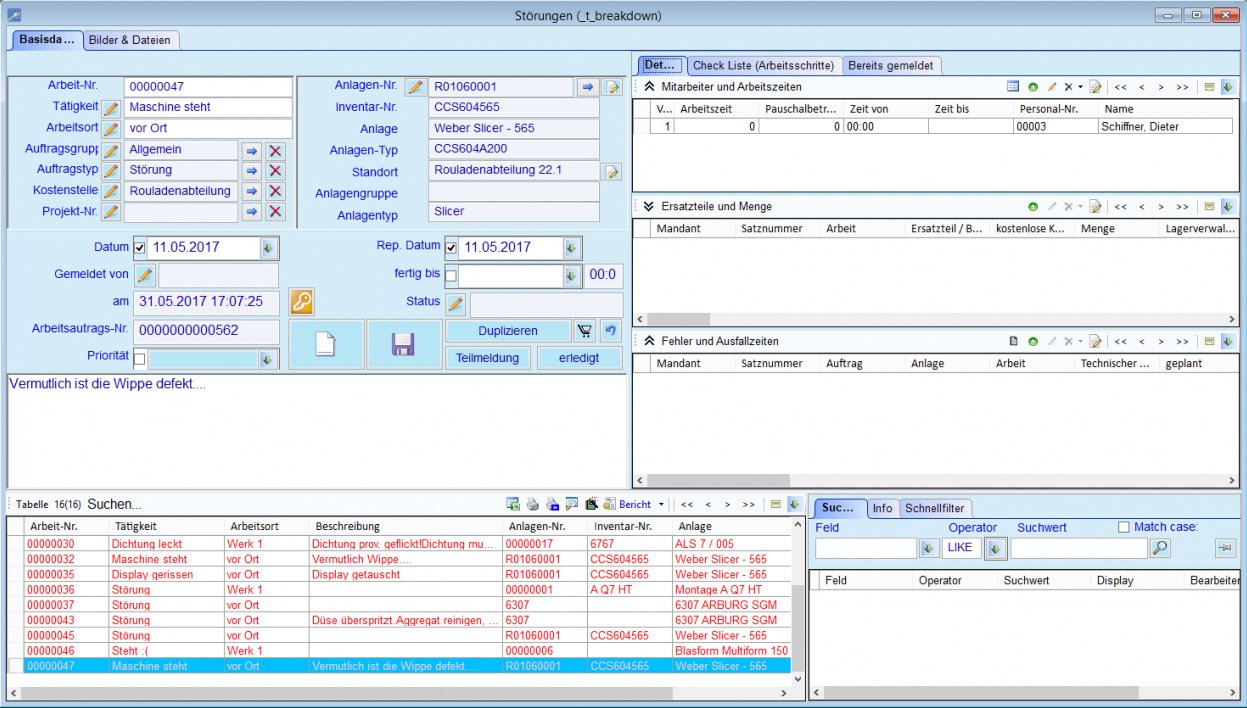
Task: Click blue arrow next to Kostenstelle field
Action: coord(251,192)
